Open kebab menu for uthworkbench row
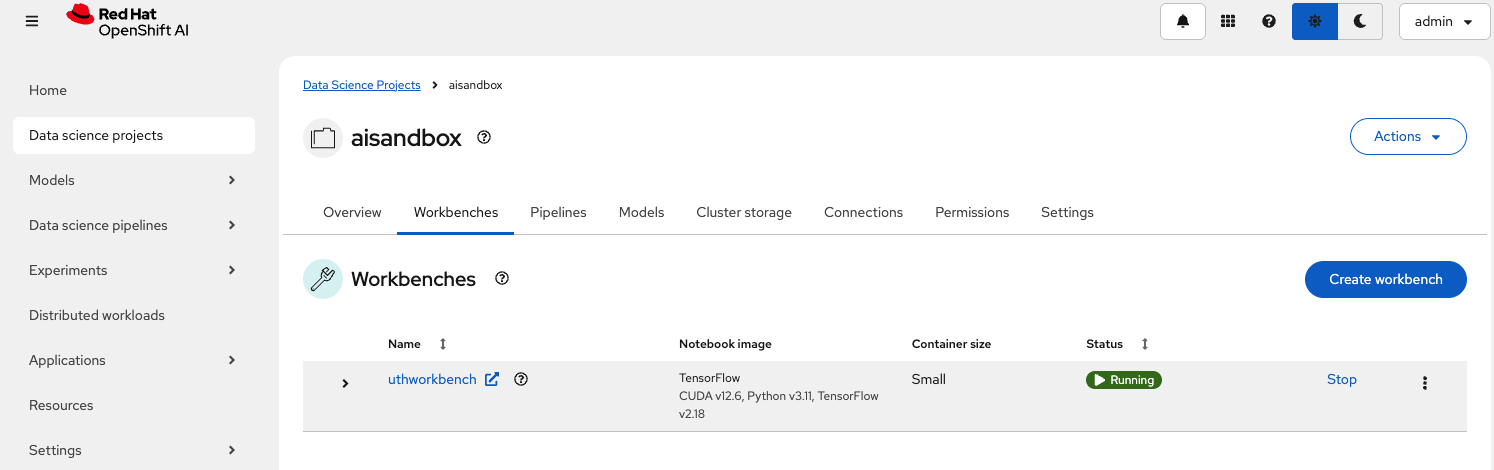The image size is (1494, 470). pos(1424,382)
